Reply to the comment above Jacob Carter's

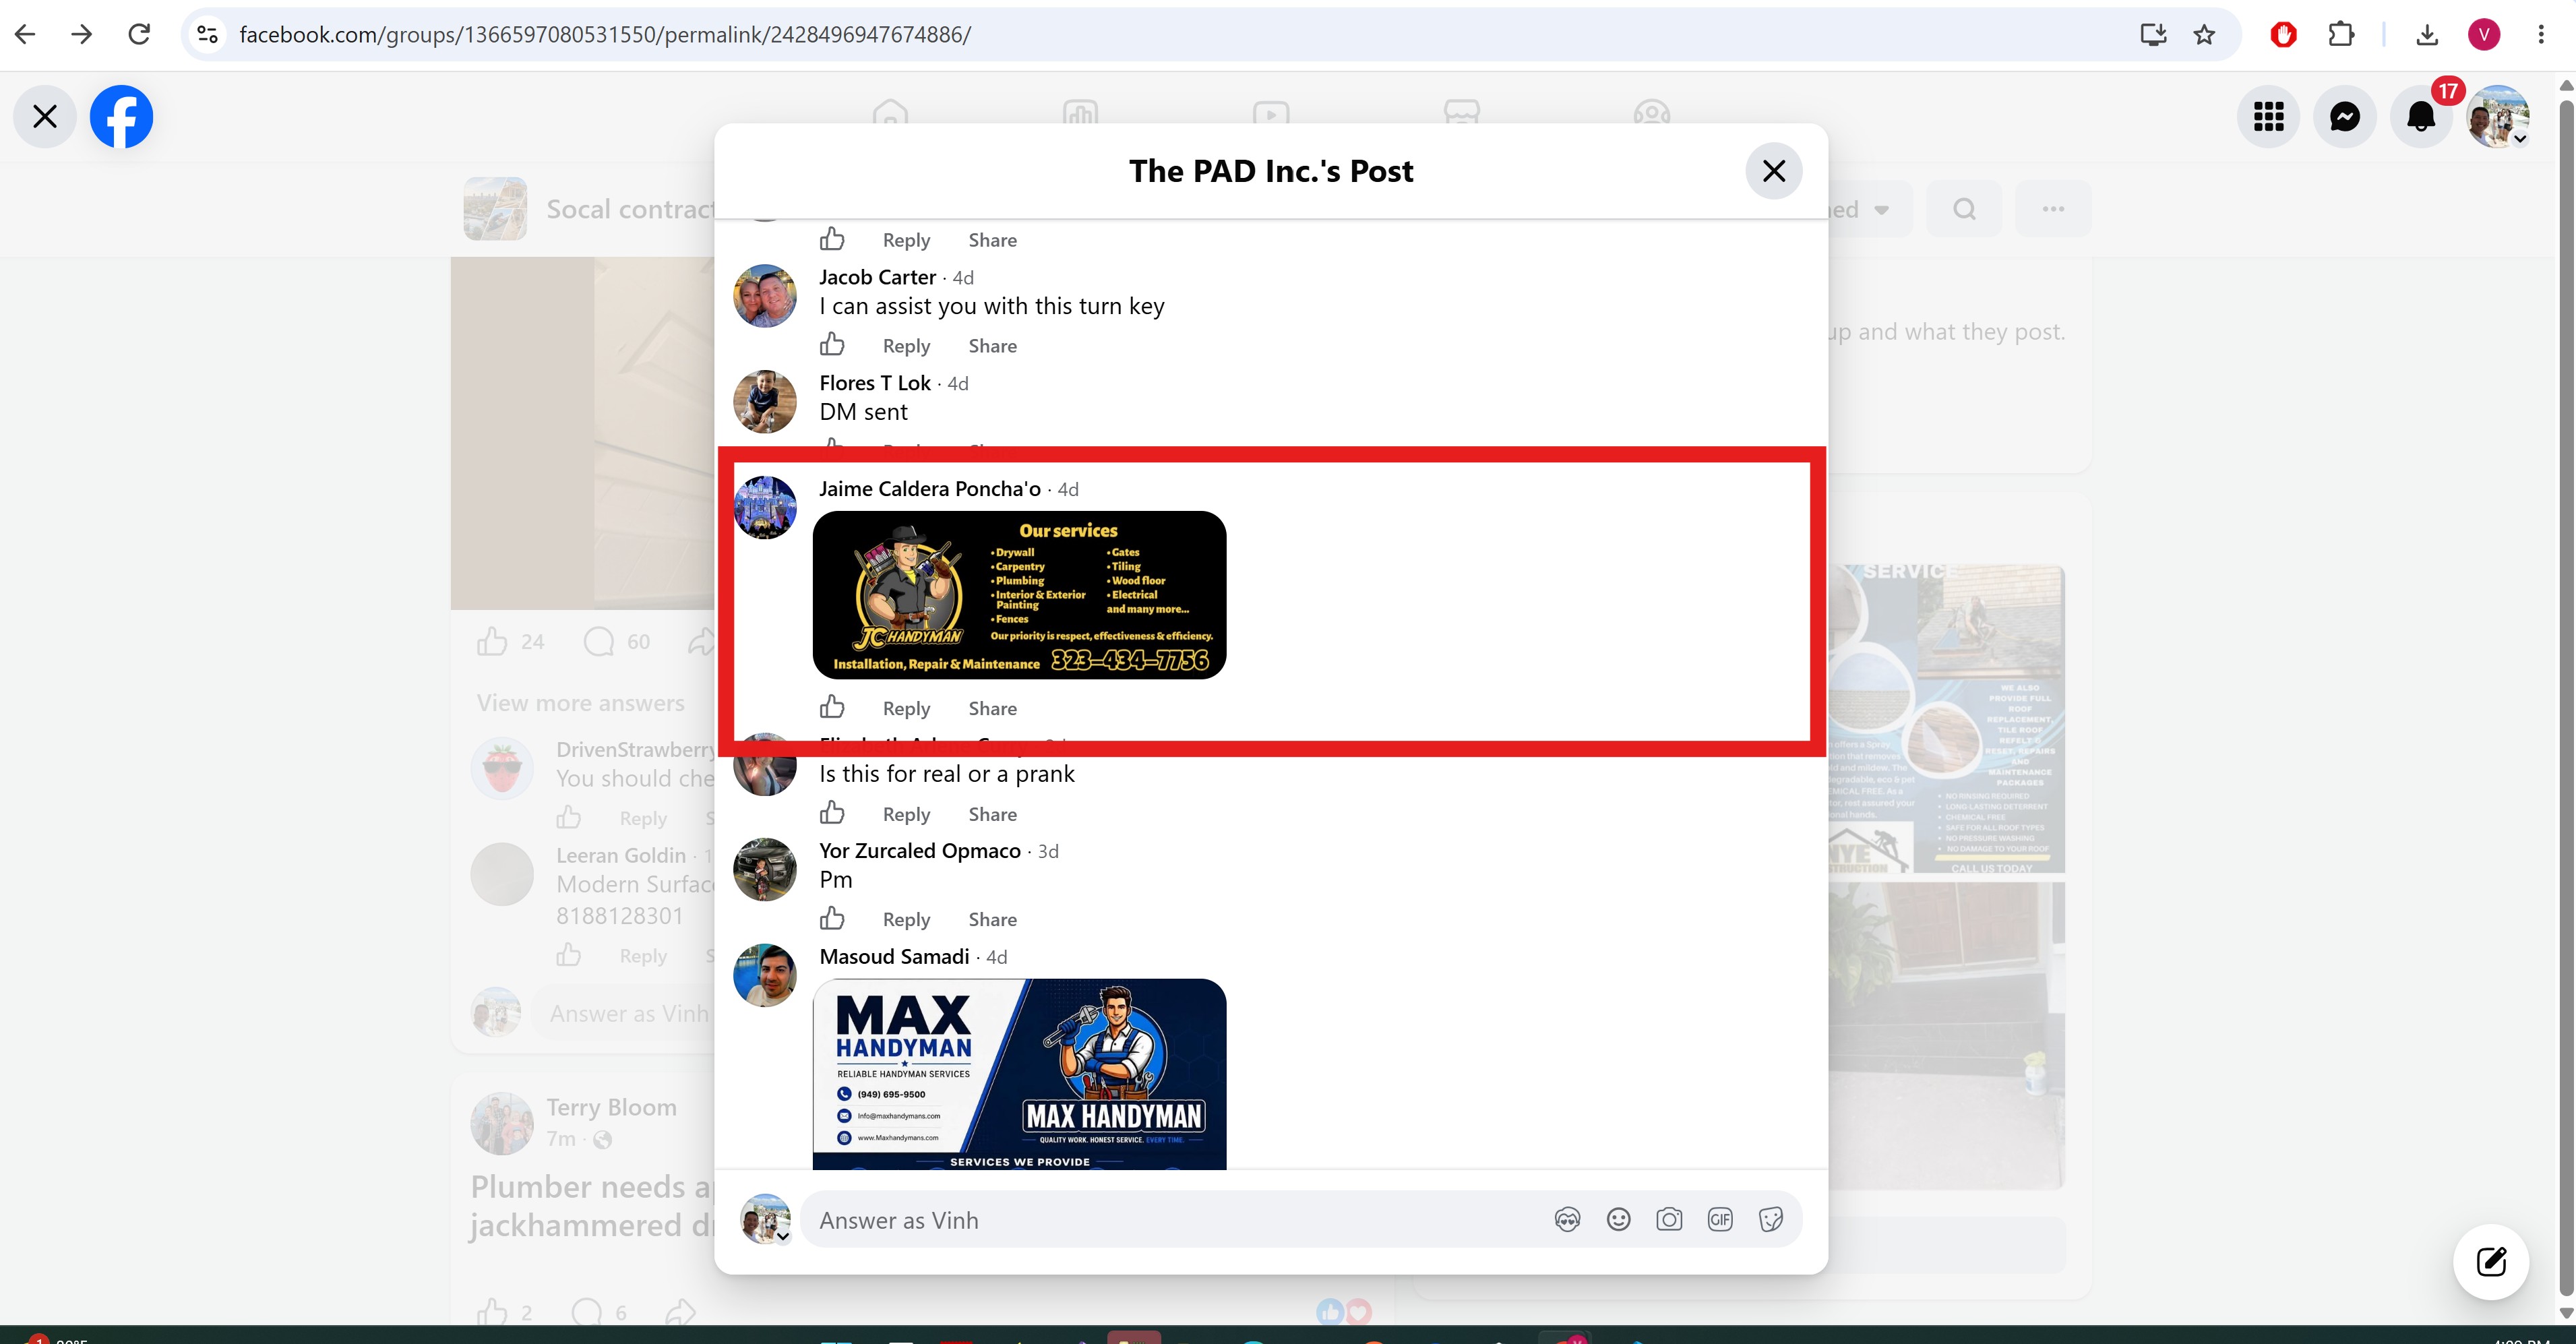906,240
